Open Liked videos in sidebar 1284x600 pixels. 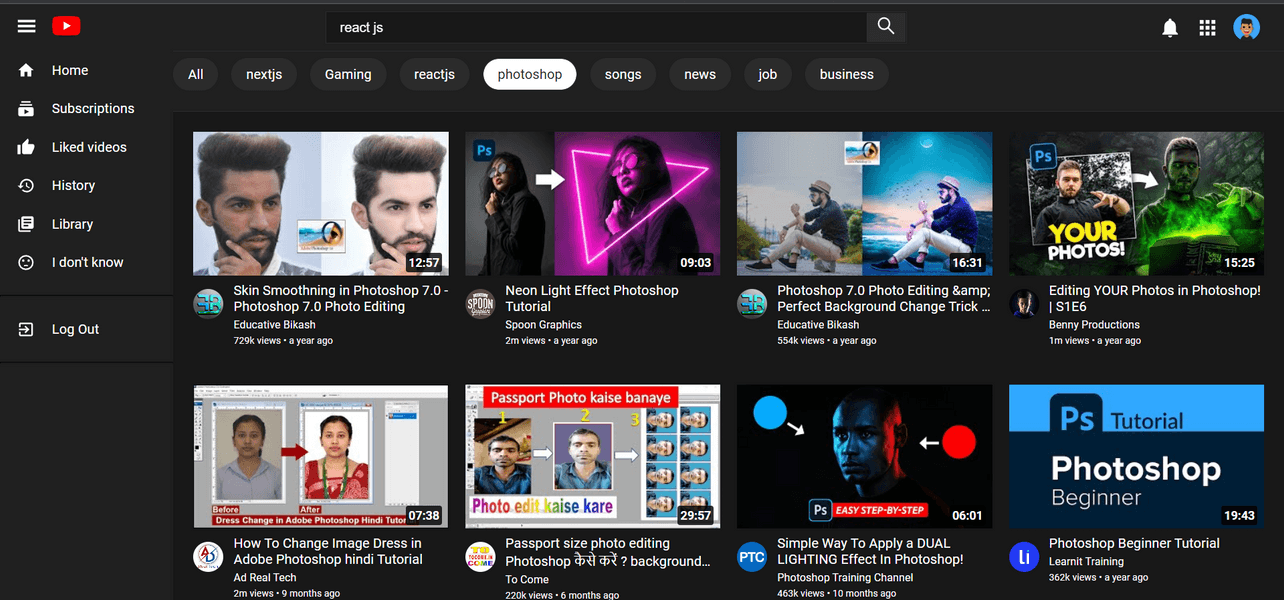tap(89, 147)
